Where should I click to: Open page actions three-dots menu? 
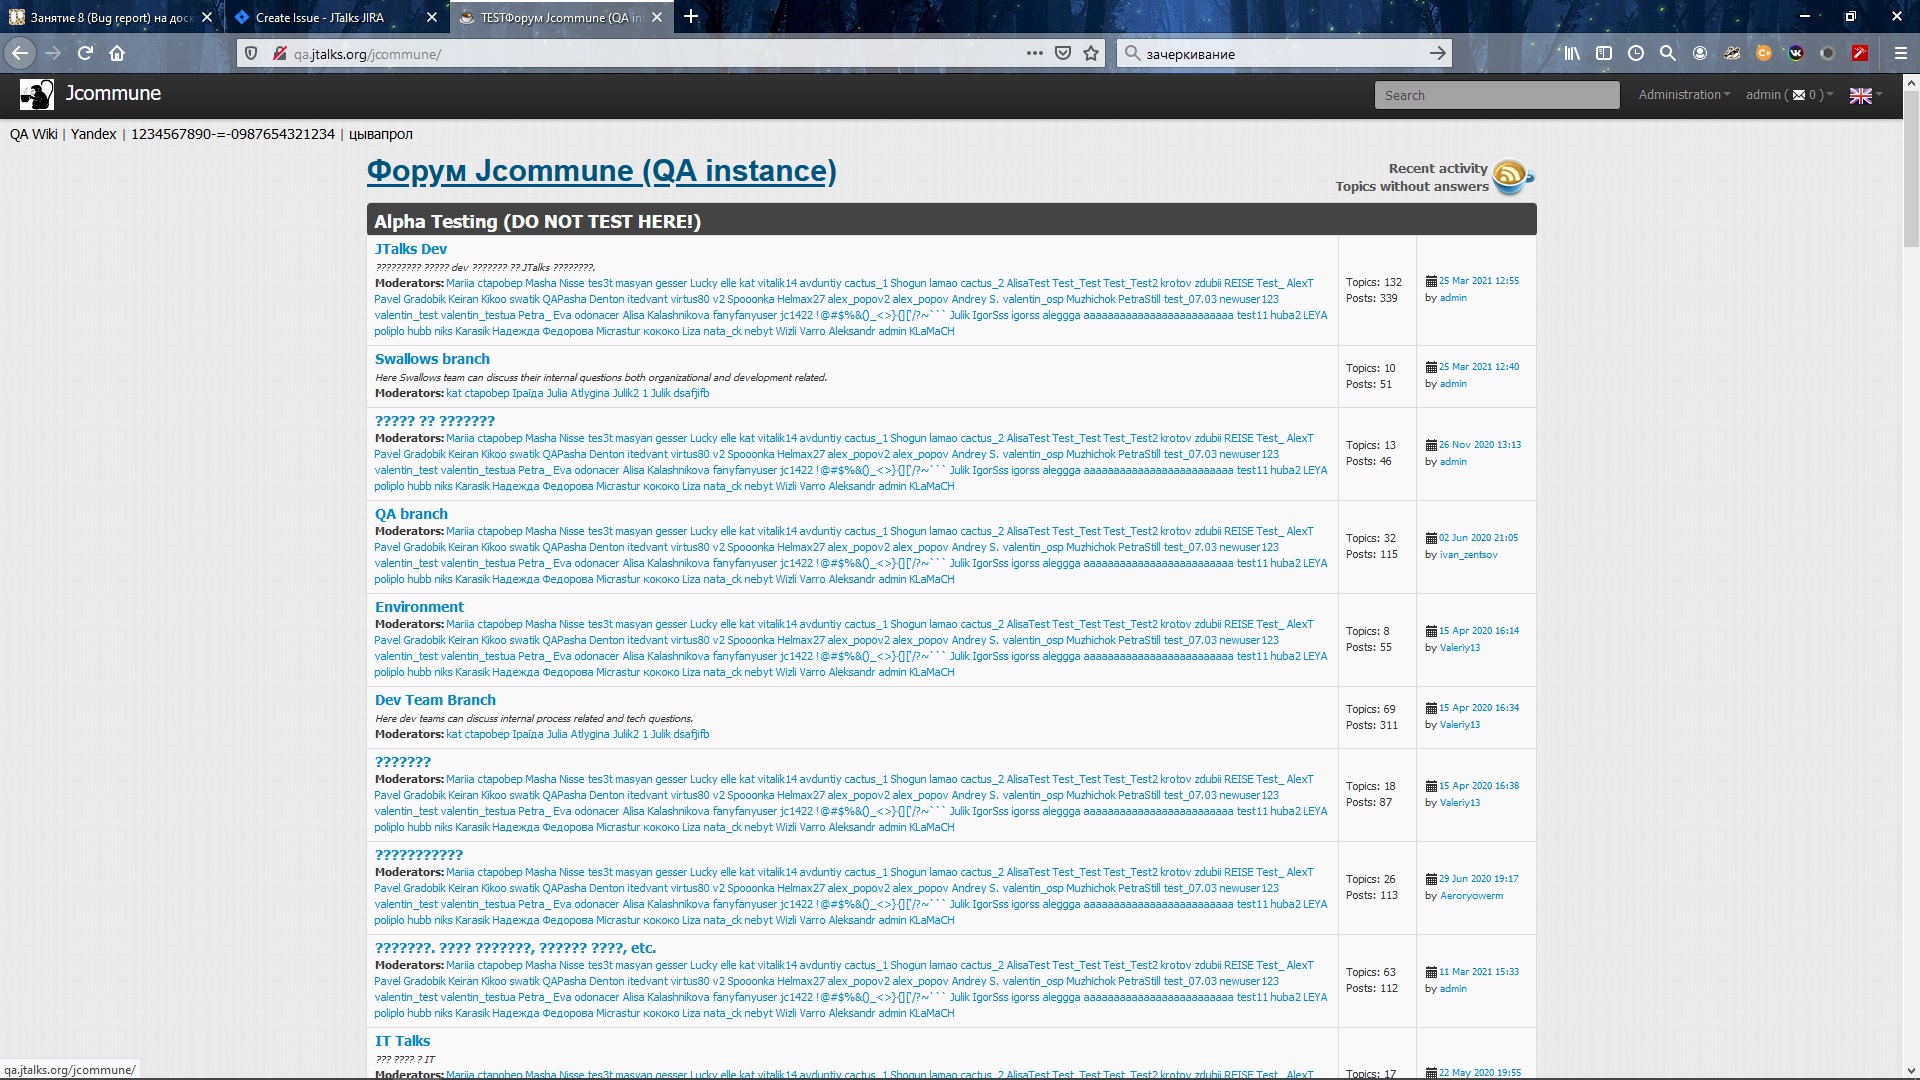click(1035, 53)
